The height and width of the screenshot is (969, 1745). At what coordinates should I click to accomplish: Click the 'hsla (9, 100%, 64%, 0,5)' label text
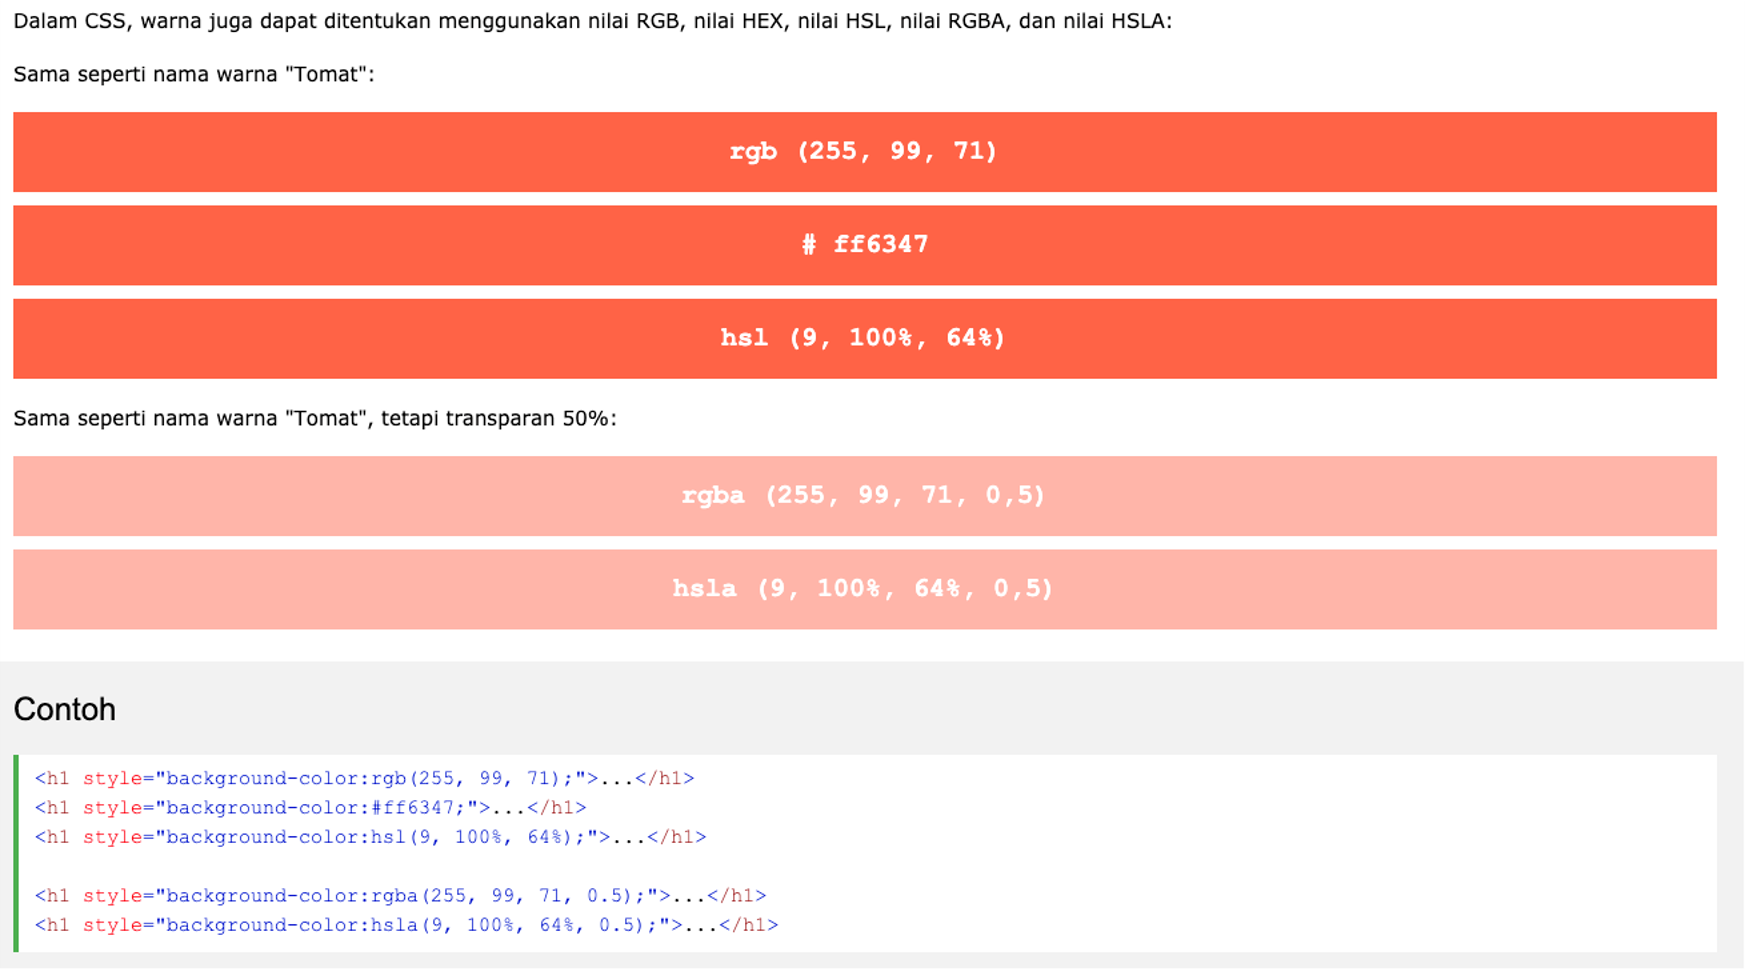[863, 588]
